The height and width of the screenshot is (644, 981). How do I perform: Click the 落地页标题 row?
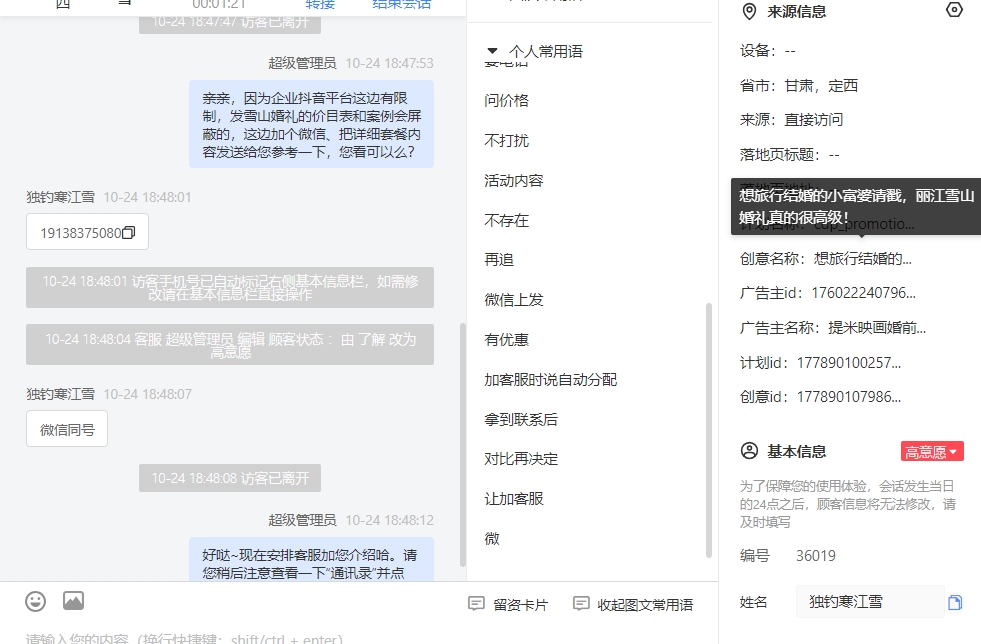pos(790,155)
